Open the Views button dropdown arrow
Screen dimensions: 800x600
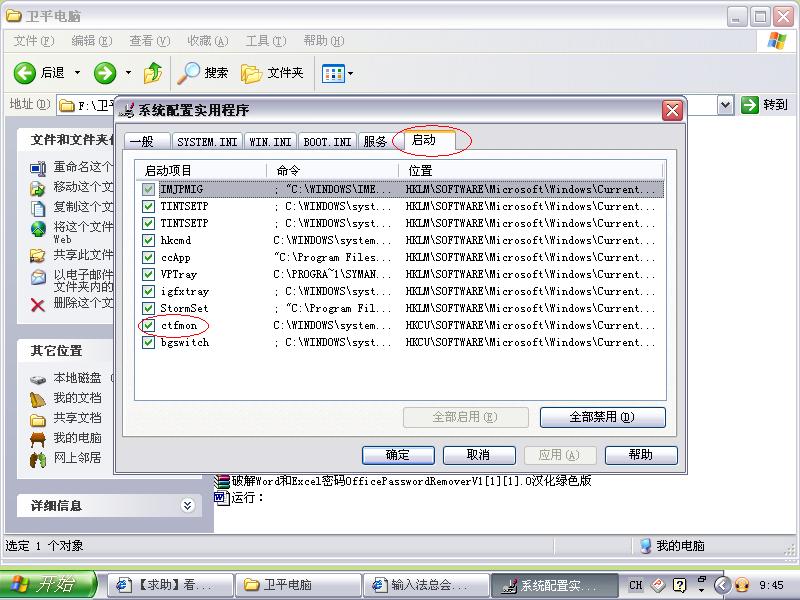pyautogui.click(x=351, y=74)
